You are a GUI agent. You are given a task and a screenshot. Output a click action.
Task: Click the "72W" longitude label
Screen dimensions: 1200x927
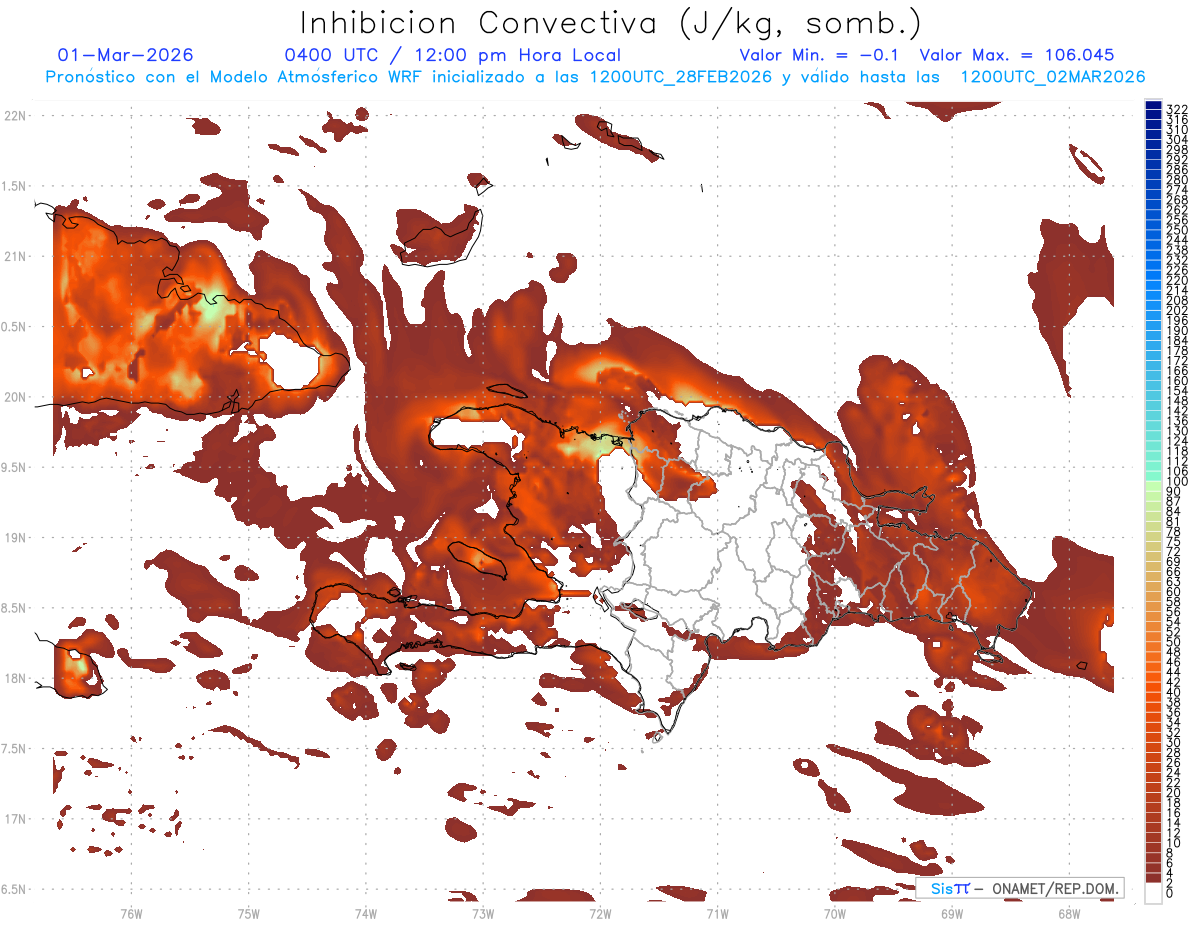600,913
